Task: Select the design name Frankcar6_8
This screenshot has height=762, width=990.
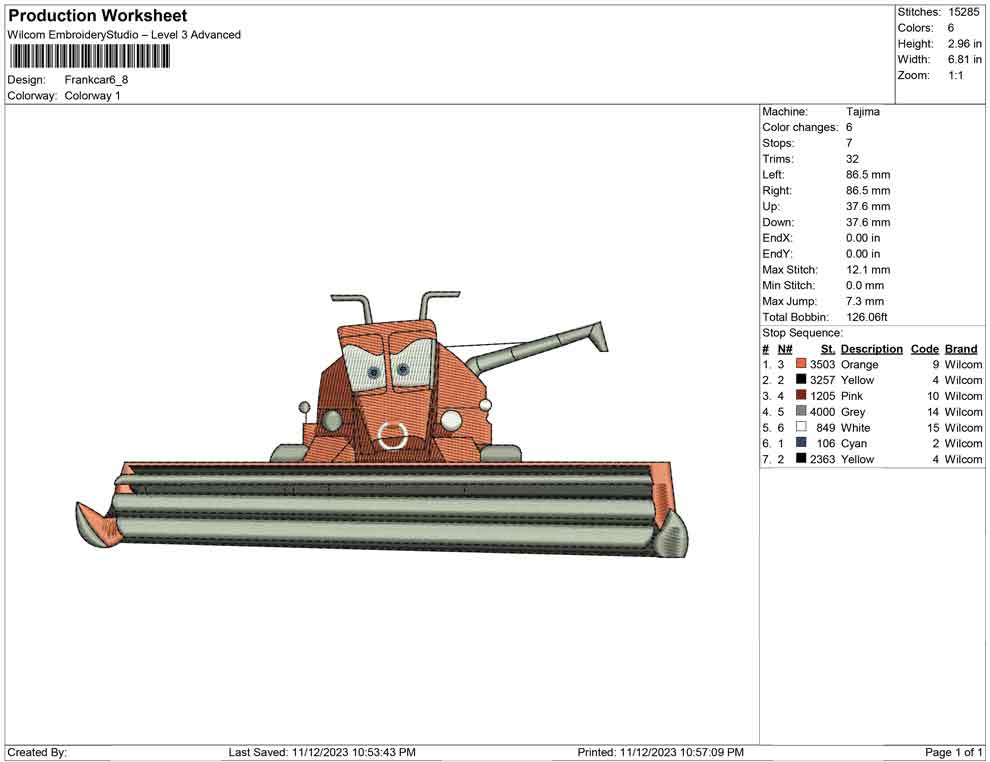Action: coord(97,80)
